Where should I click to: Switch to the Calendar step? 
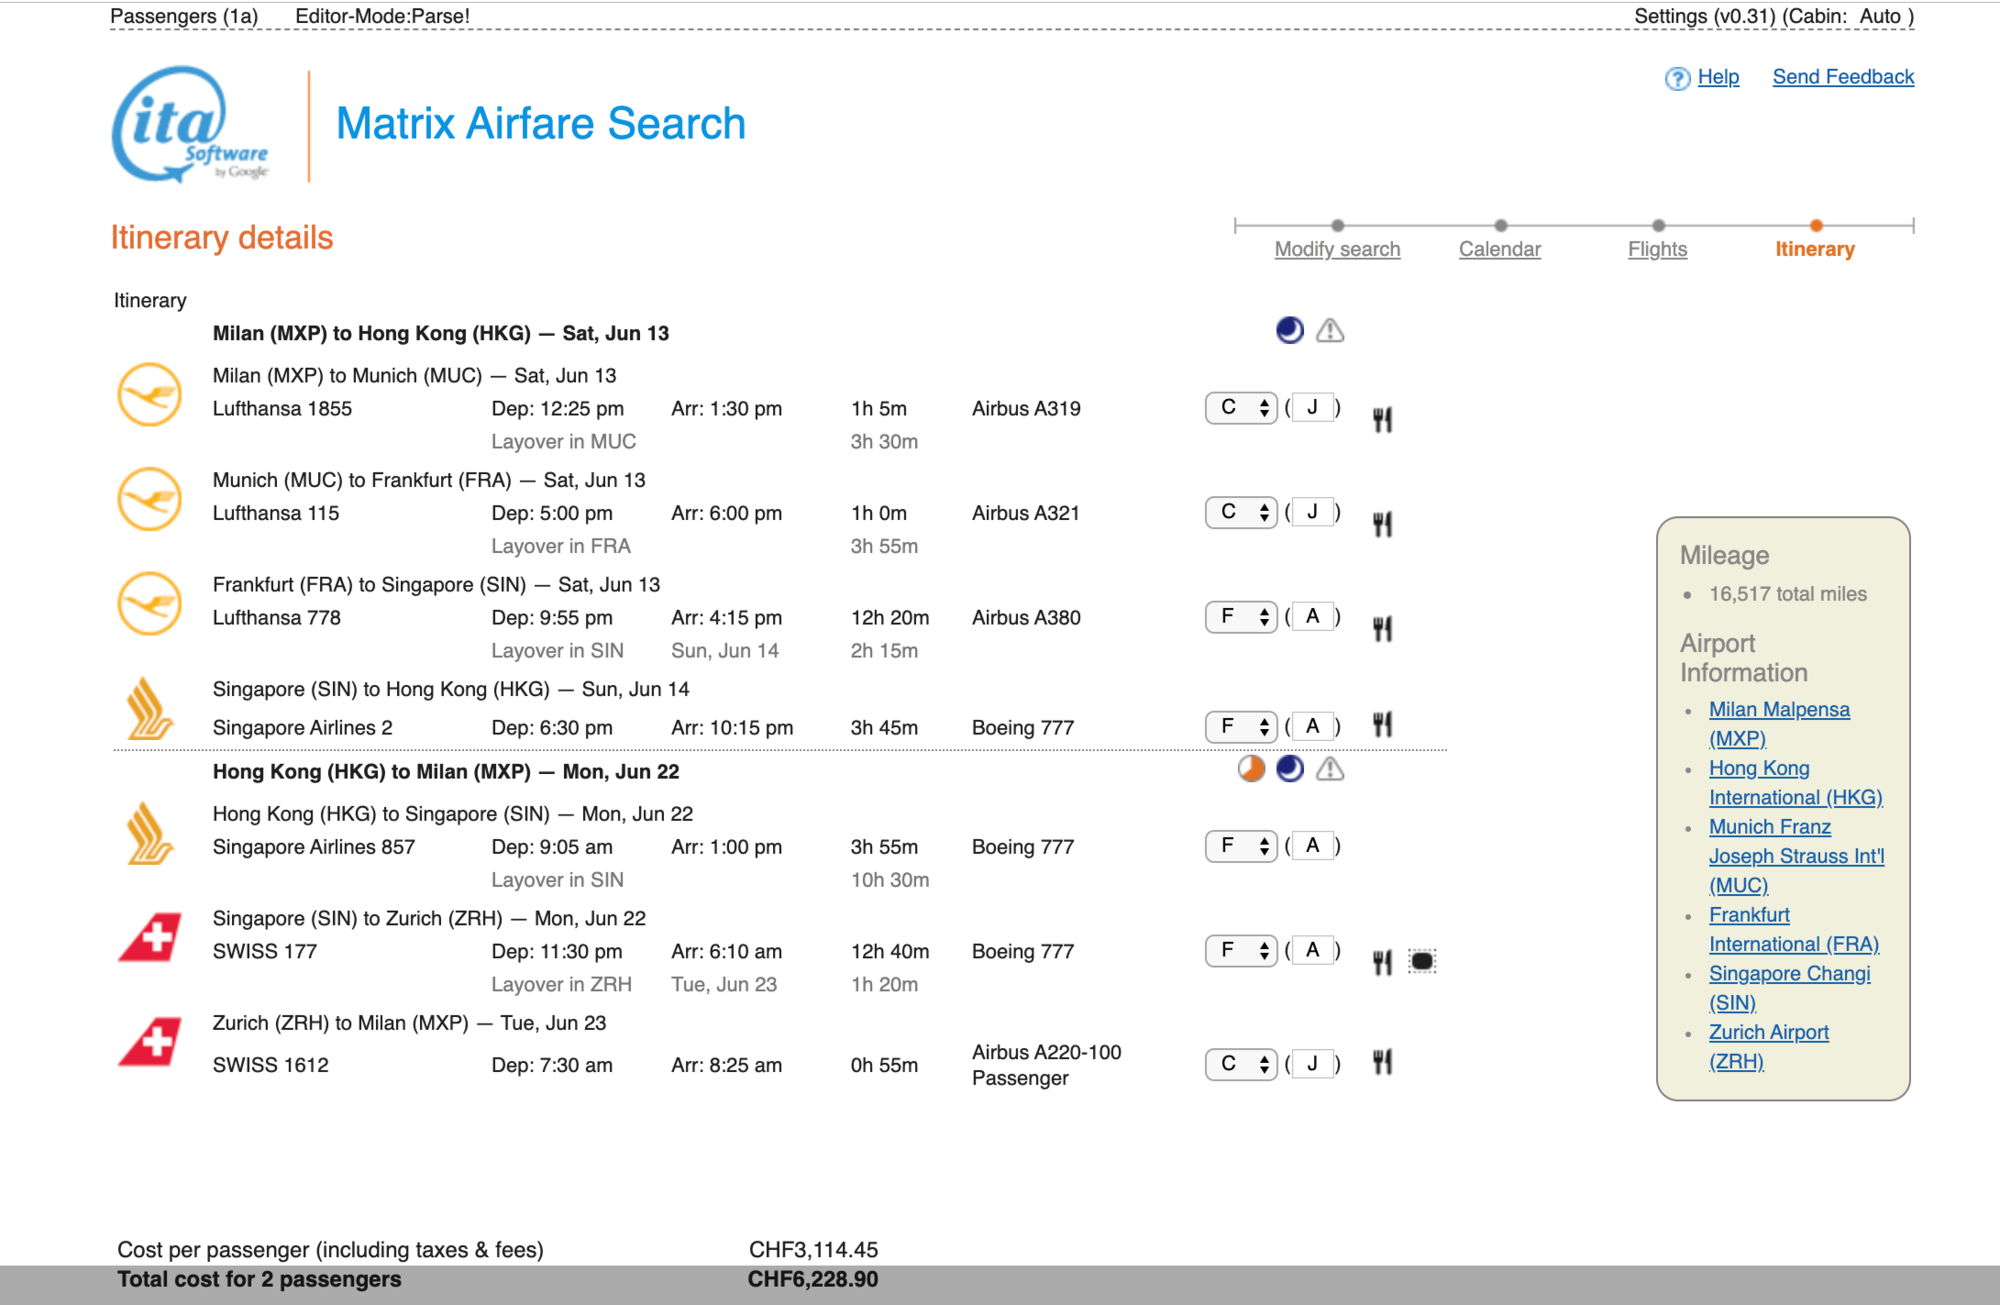[1499, 249]
